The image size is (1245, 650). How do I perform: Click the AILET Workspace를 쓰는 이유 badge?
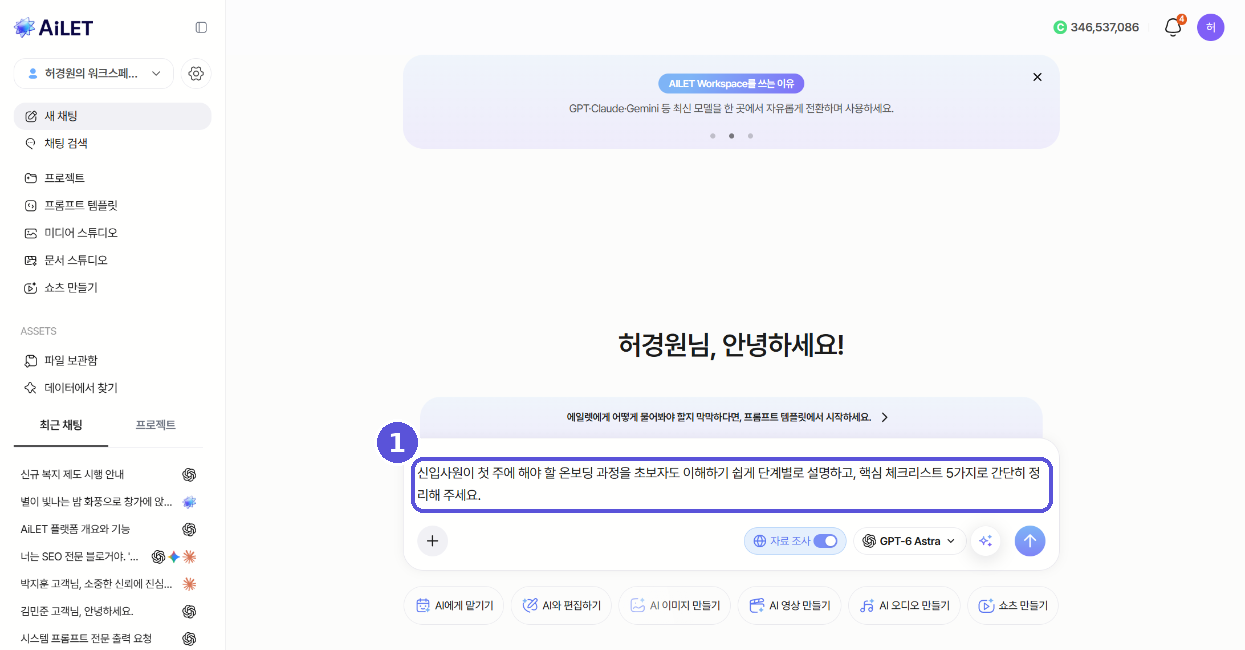[731, 84]
